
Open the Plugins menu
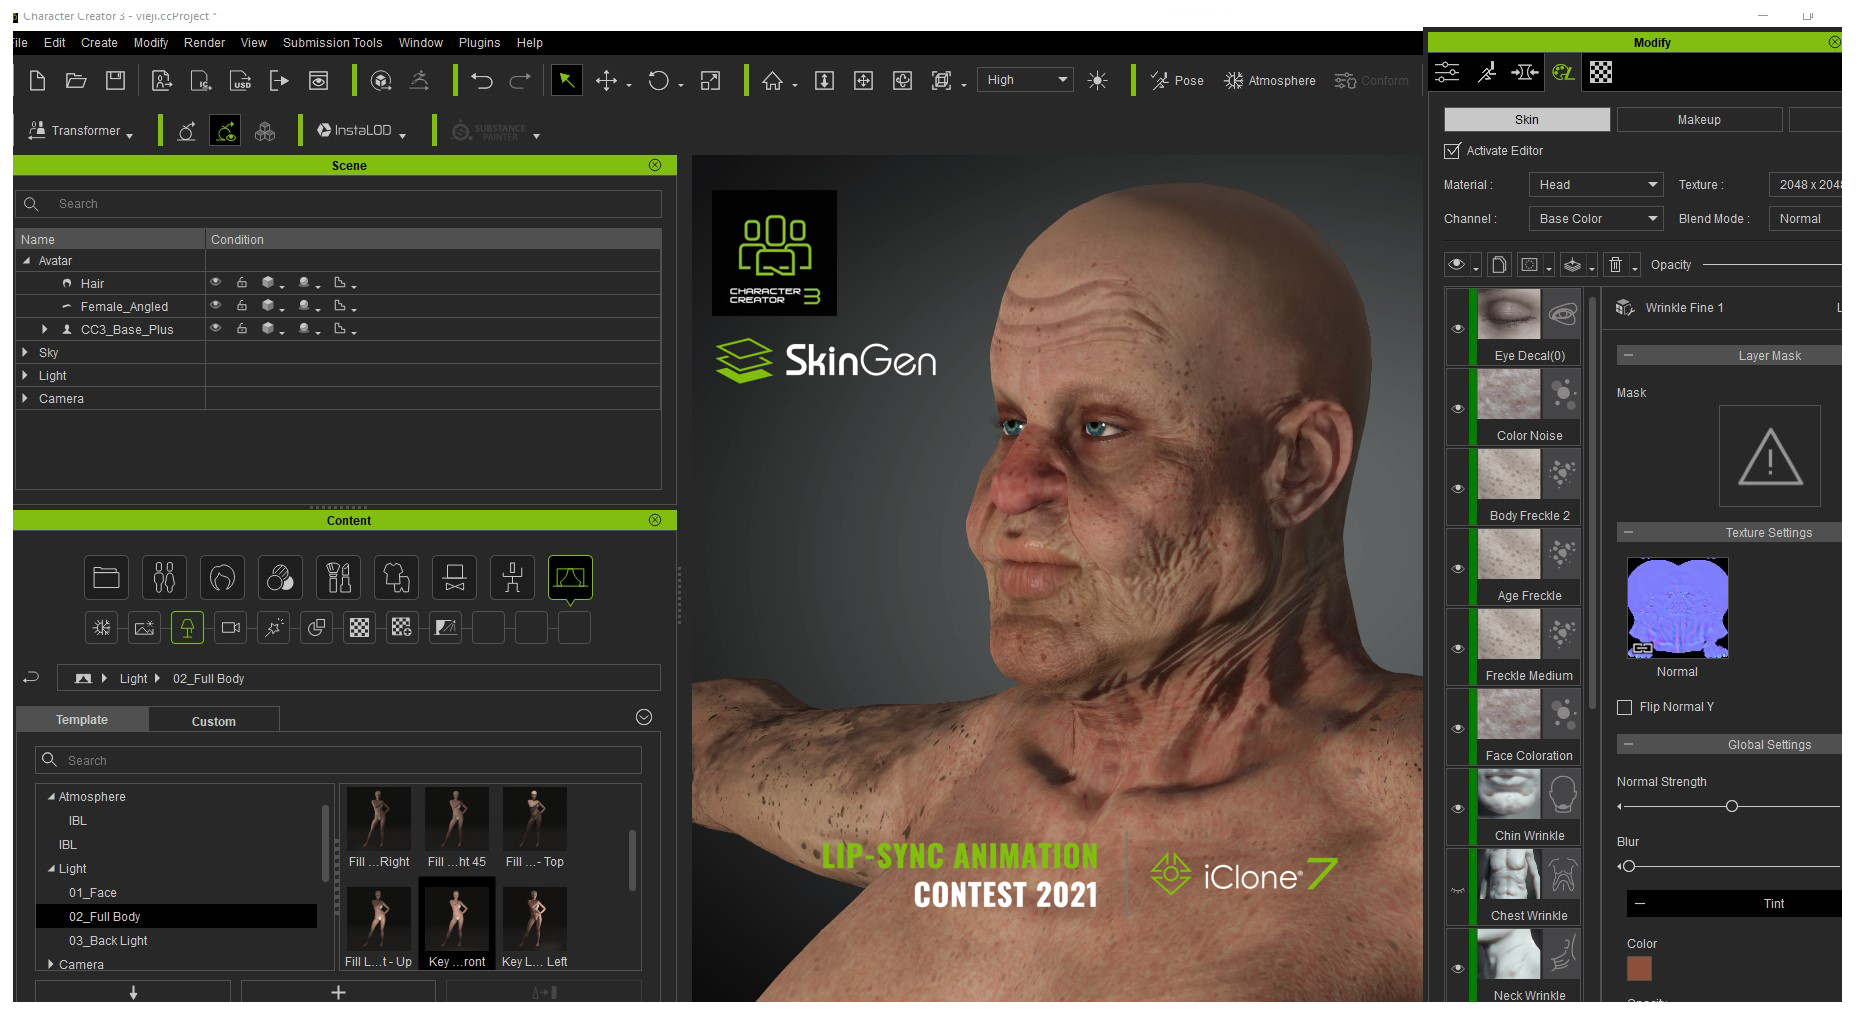click(479, 43)
